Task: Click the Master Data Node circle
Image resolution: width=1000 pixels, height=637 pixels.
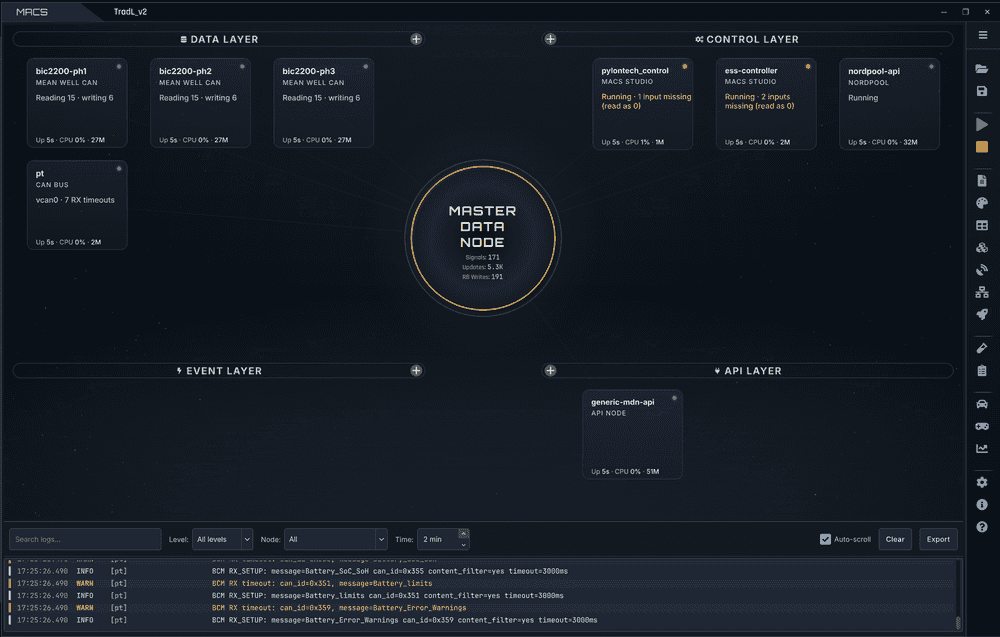Action: click(x=483, y=238)
